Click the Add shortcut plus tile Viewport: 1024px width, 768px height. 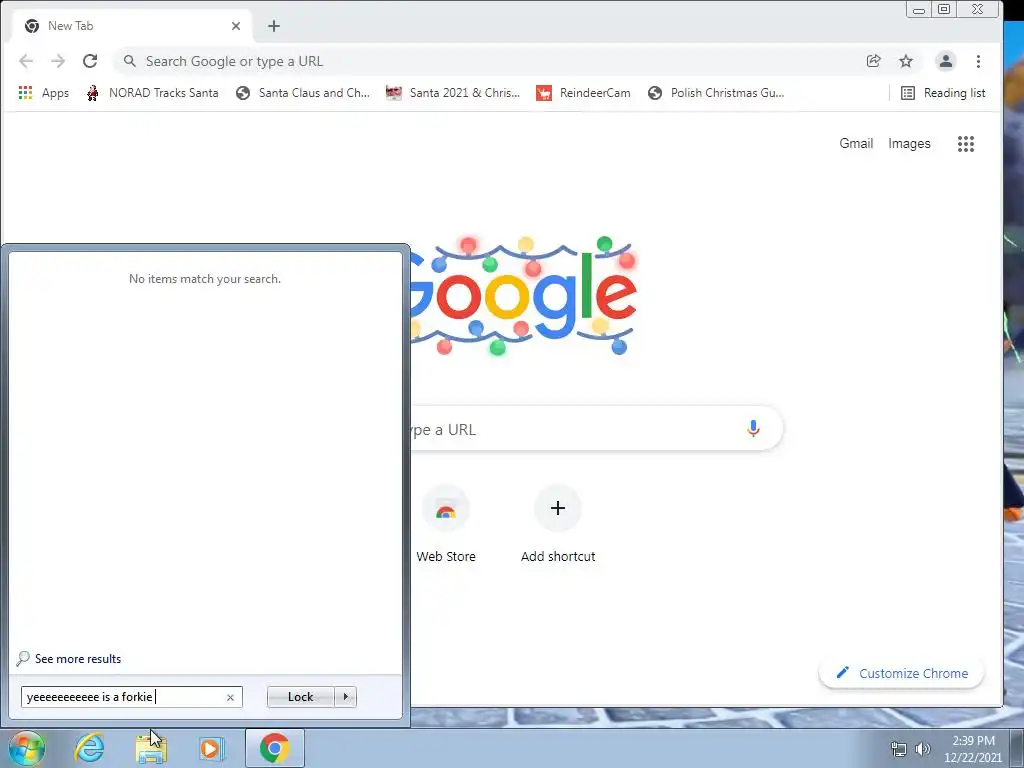(x=558, y=525)
